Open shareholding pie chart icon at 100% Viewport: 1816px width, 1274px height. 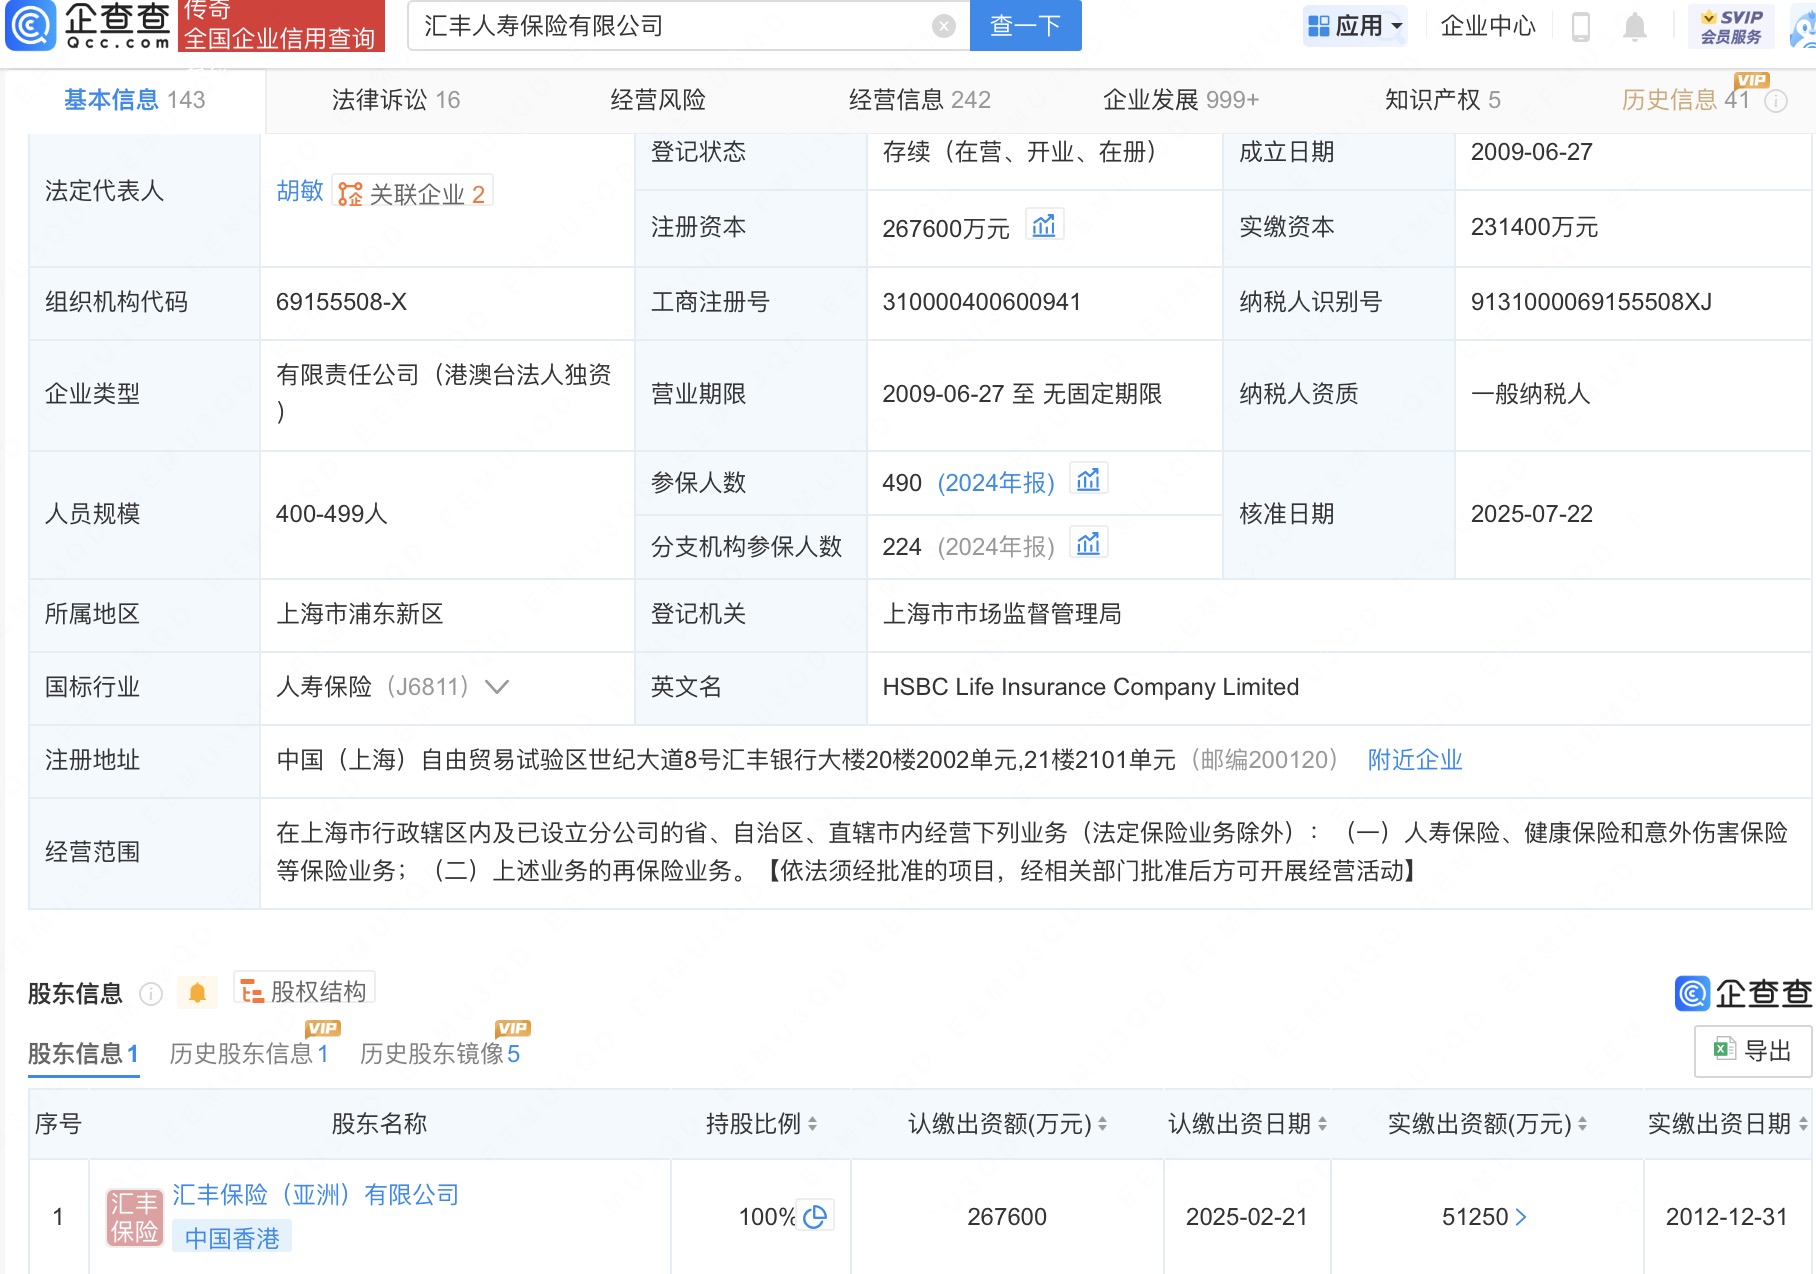click(x=815, y=1216)
